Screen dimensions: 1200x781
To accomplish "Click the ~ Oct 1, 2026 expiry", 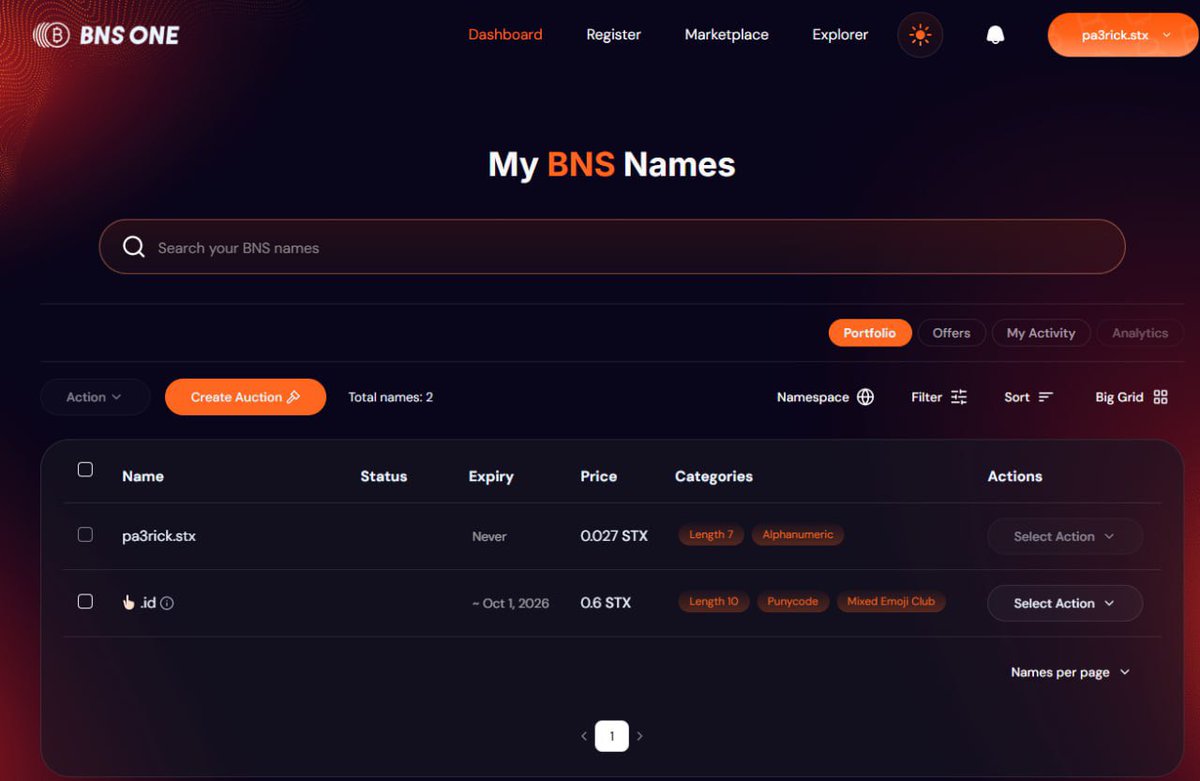I will click(510, 603).
